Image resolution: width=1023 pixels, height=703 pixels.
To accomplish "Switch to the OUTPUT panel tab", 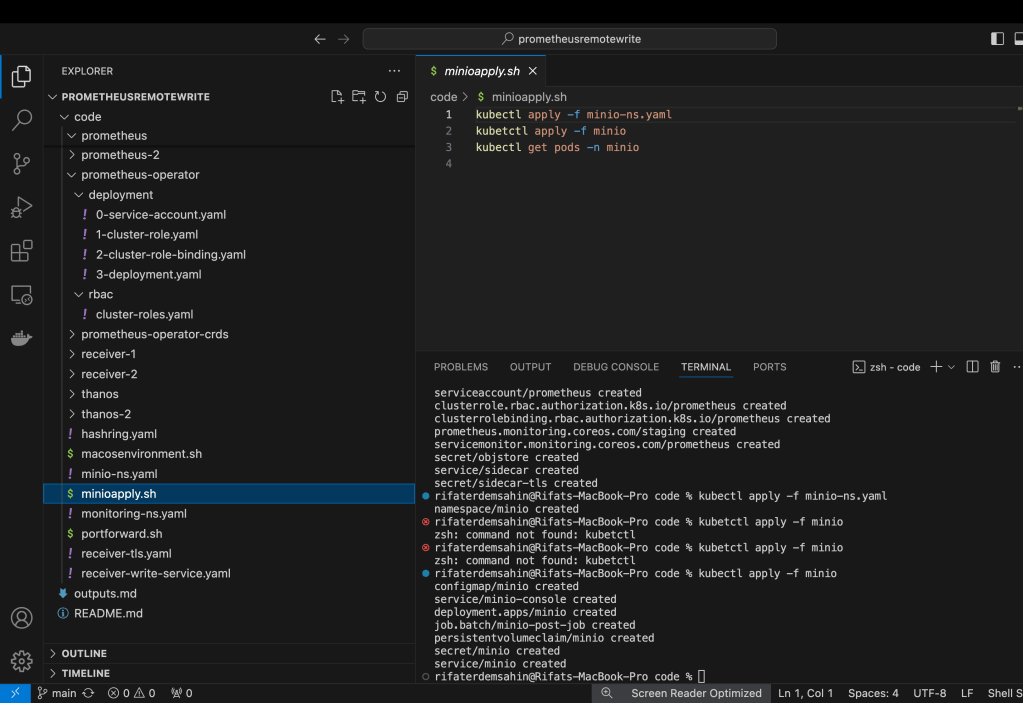I will 530,367.
